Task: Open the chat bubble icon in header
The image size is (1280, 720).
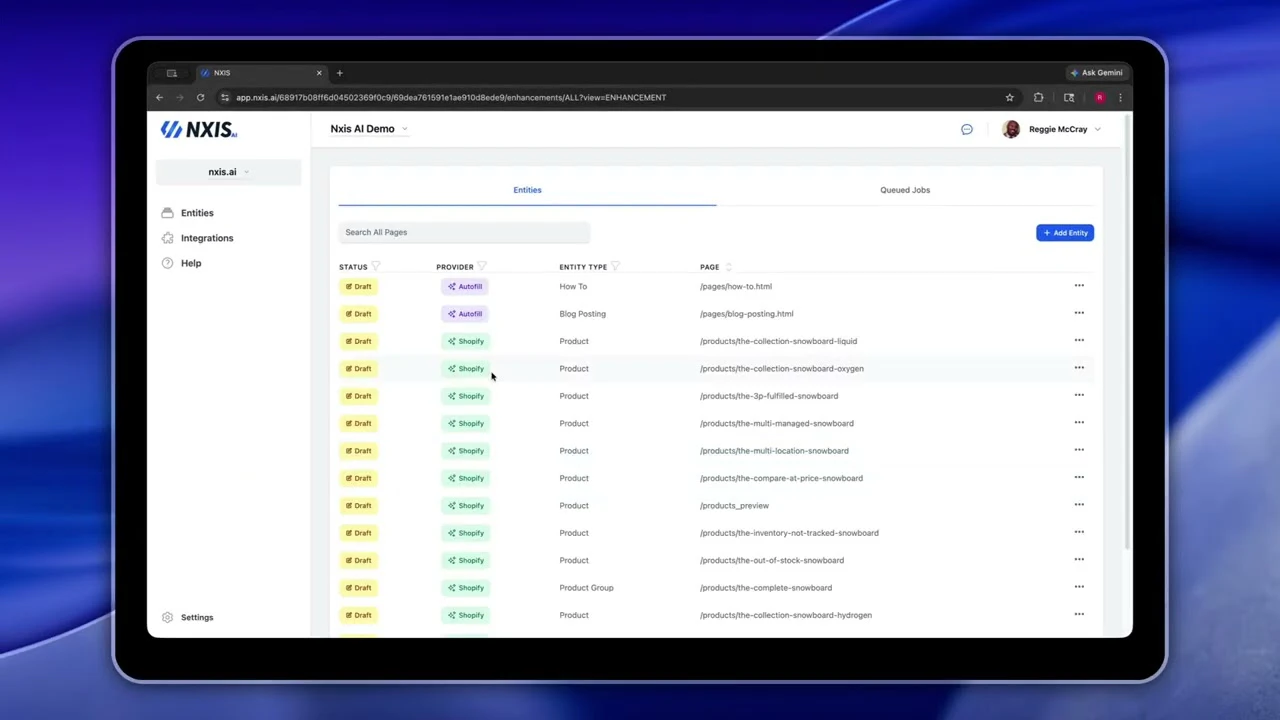Action: pos(967,129)
